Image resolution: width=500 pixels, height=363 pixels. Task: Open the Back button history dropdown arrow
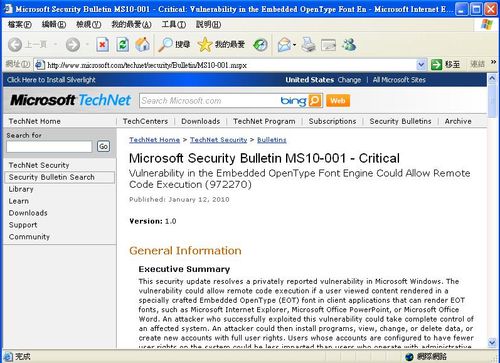pos(55,44)
